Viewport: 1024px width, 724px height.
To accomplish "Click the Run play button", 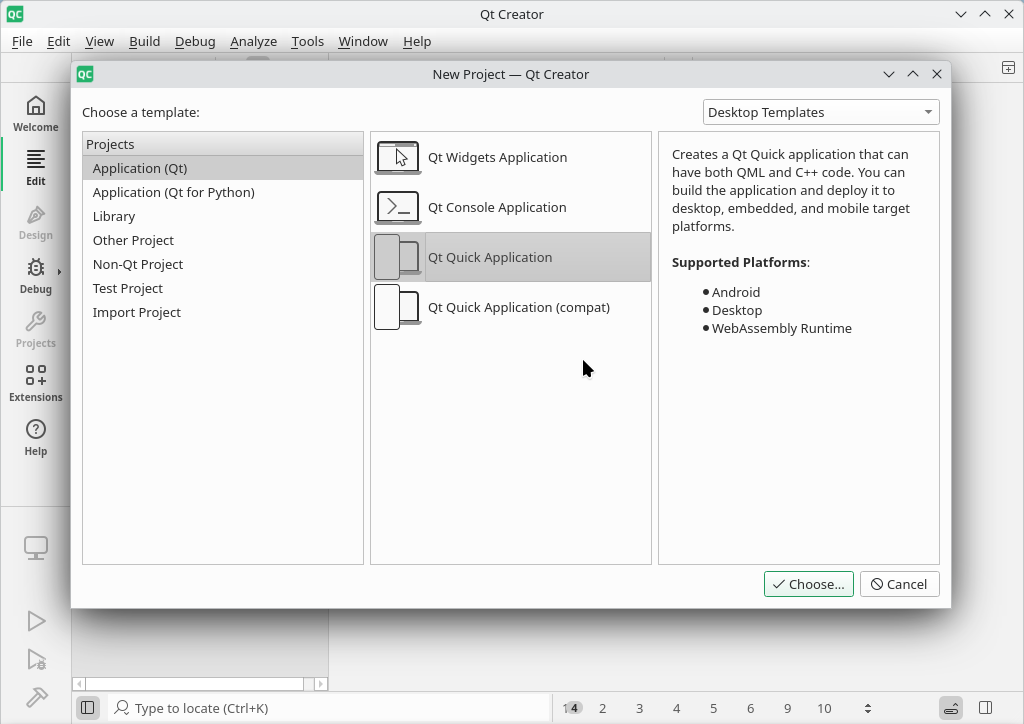I will click(x=36, y=621).
